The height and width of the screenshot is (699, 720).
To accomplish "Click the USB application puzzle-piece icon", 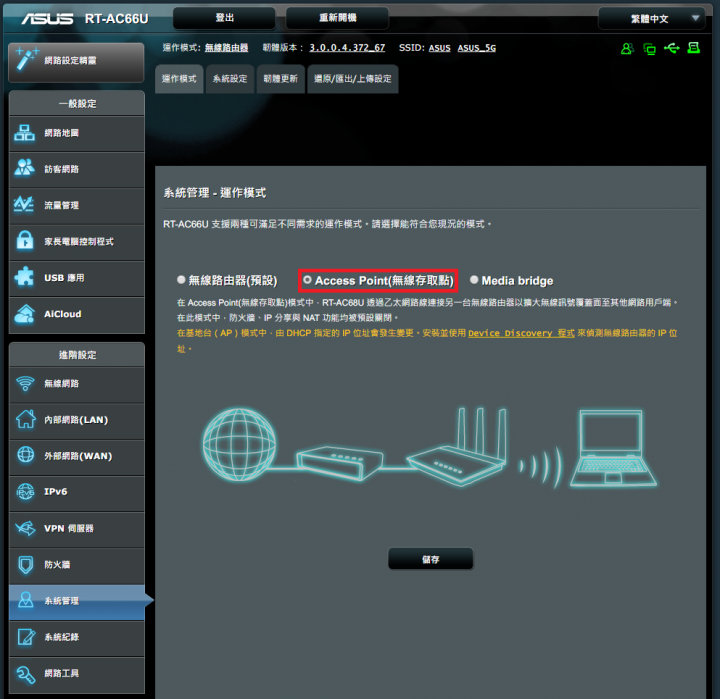I will click(24, 277).
